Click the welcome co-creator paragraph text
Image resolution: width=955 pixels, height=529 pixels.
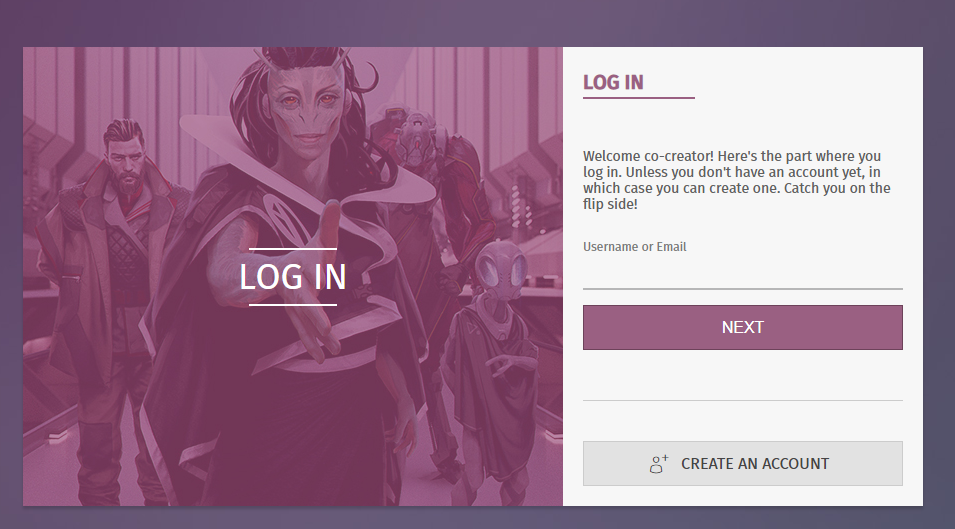point(736,180)
